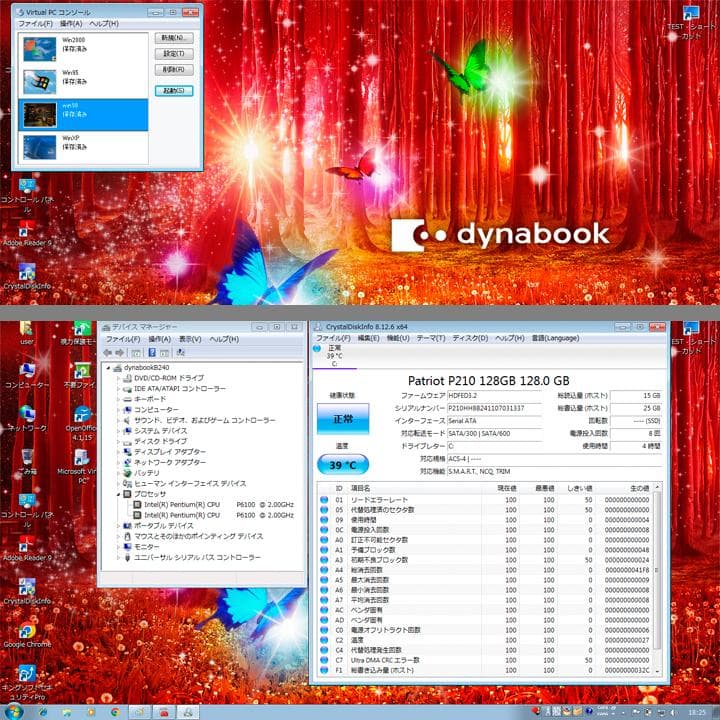Viewport: 720px width, 720px height.
Task: Expand DVD/CD-ROM ドライブ in Device Manager
Action: click(118, 378)
